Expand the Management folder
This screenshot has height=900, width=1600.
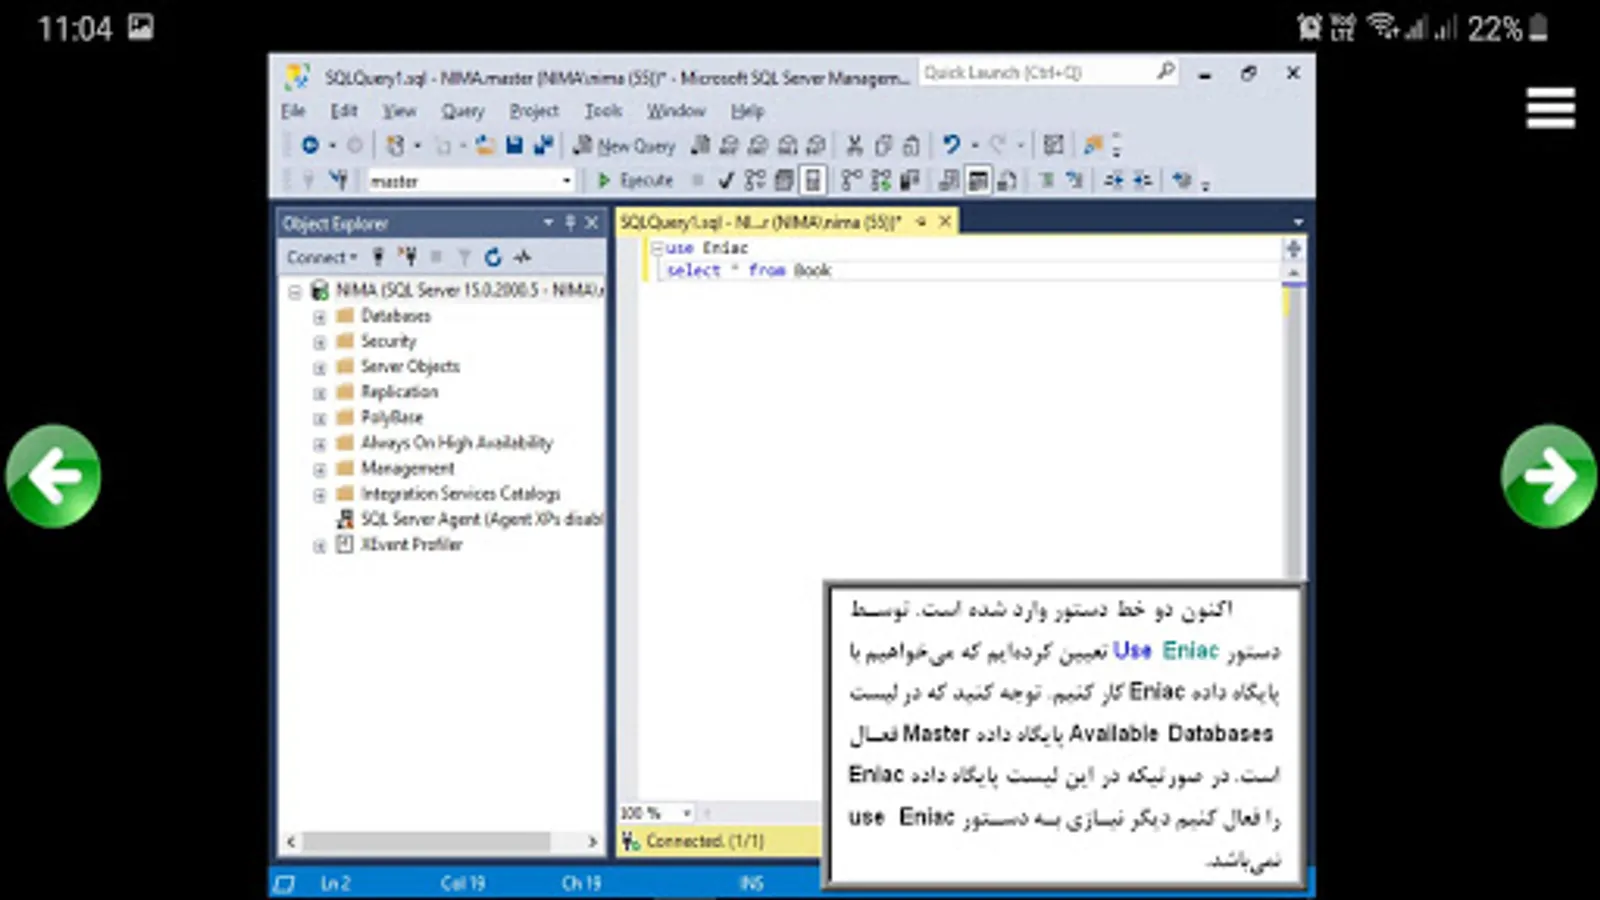tap(320, 469)
